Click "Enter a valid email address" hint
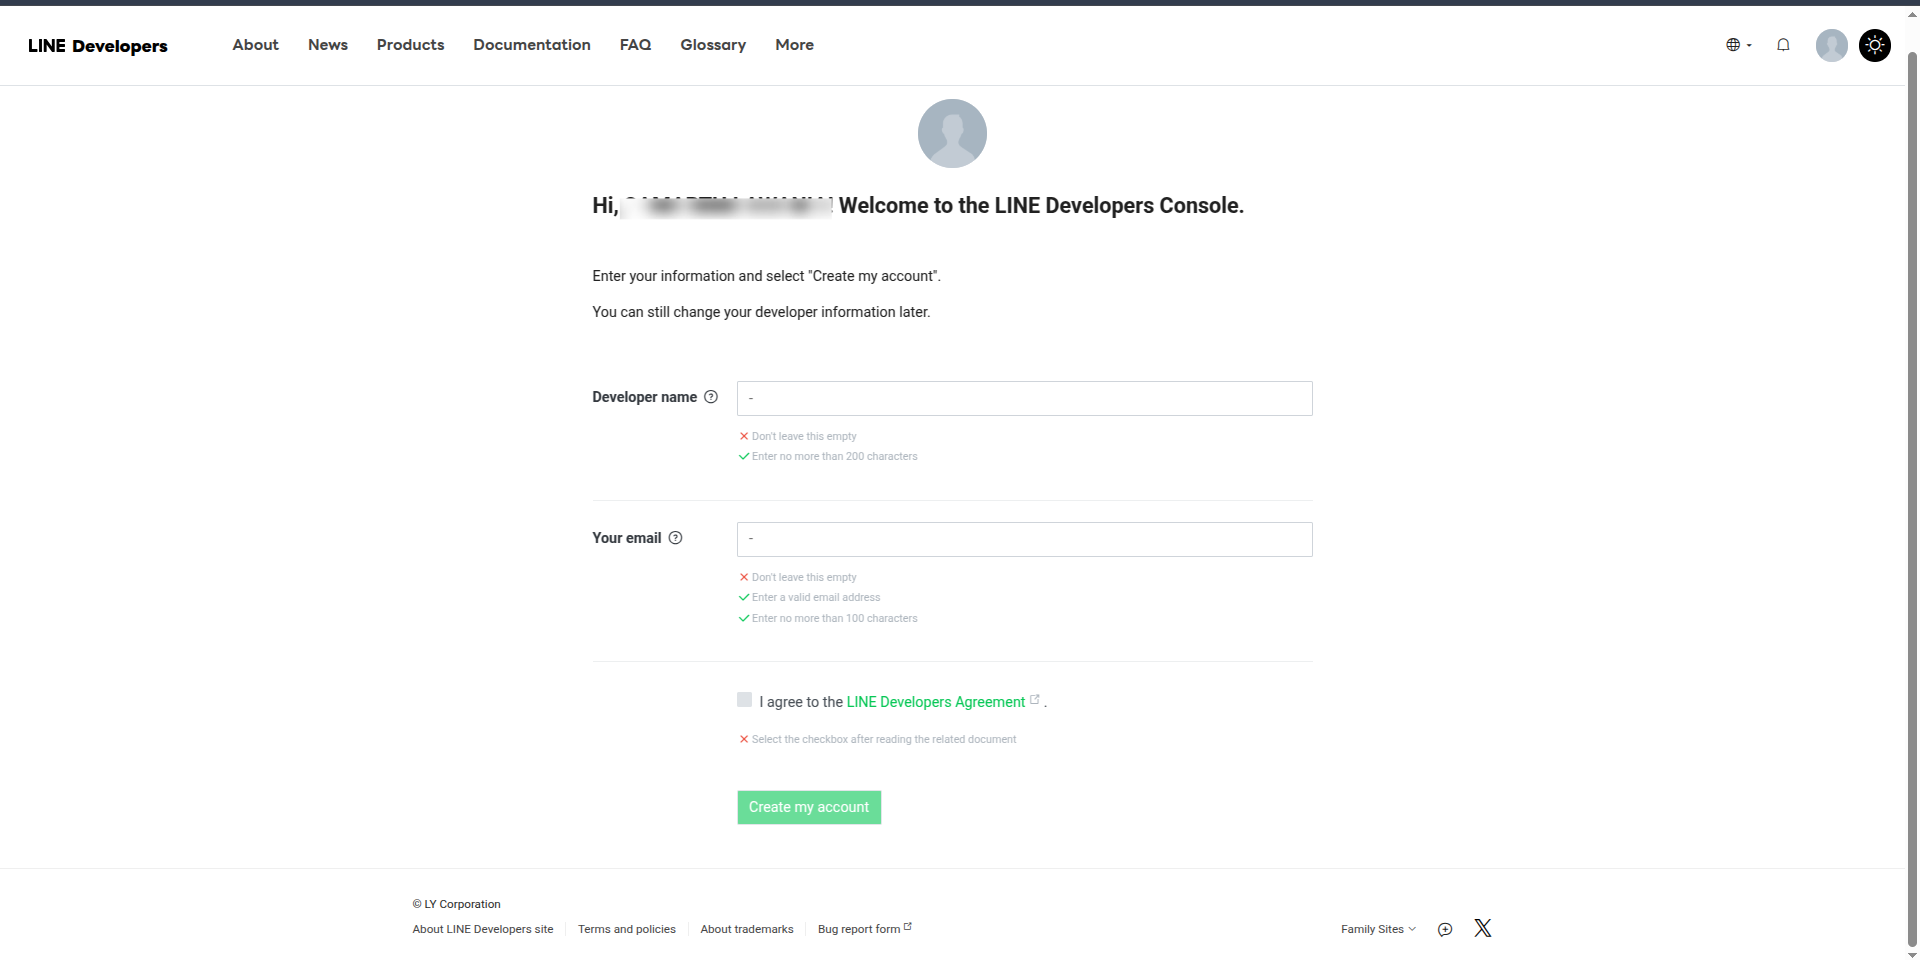The width and height of the screenshot is (1920, 960). (x=816, y=597)
